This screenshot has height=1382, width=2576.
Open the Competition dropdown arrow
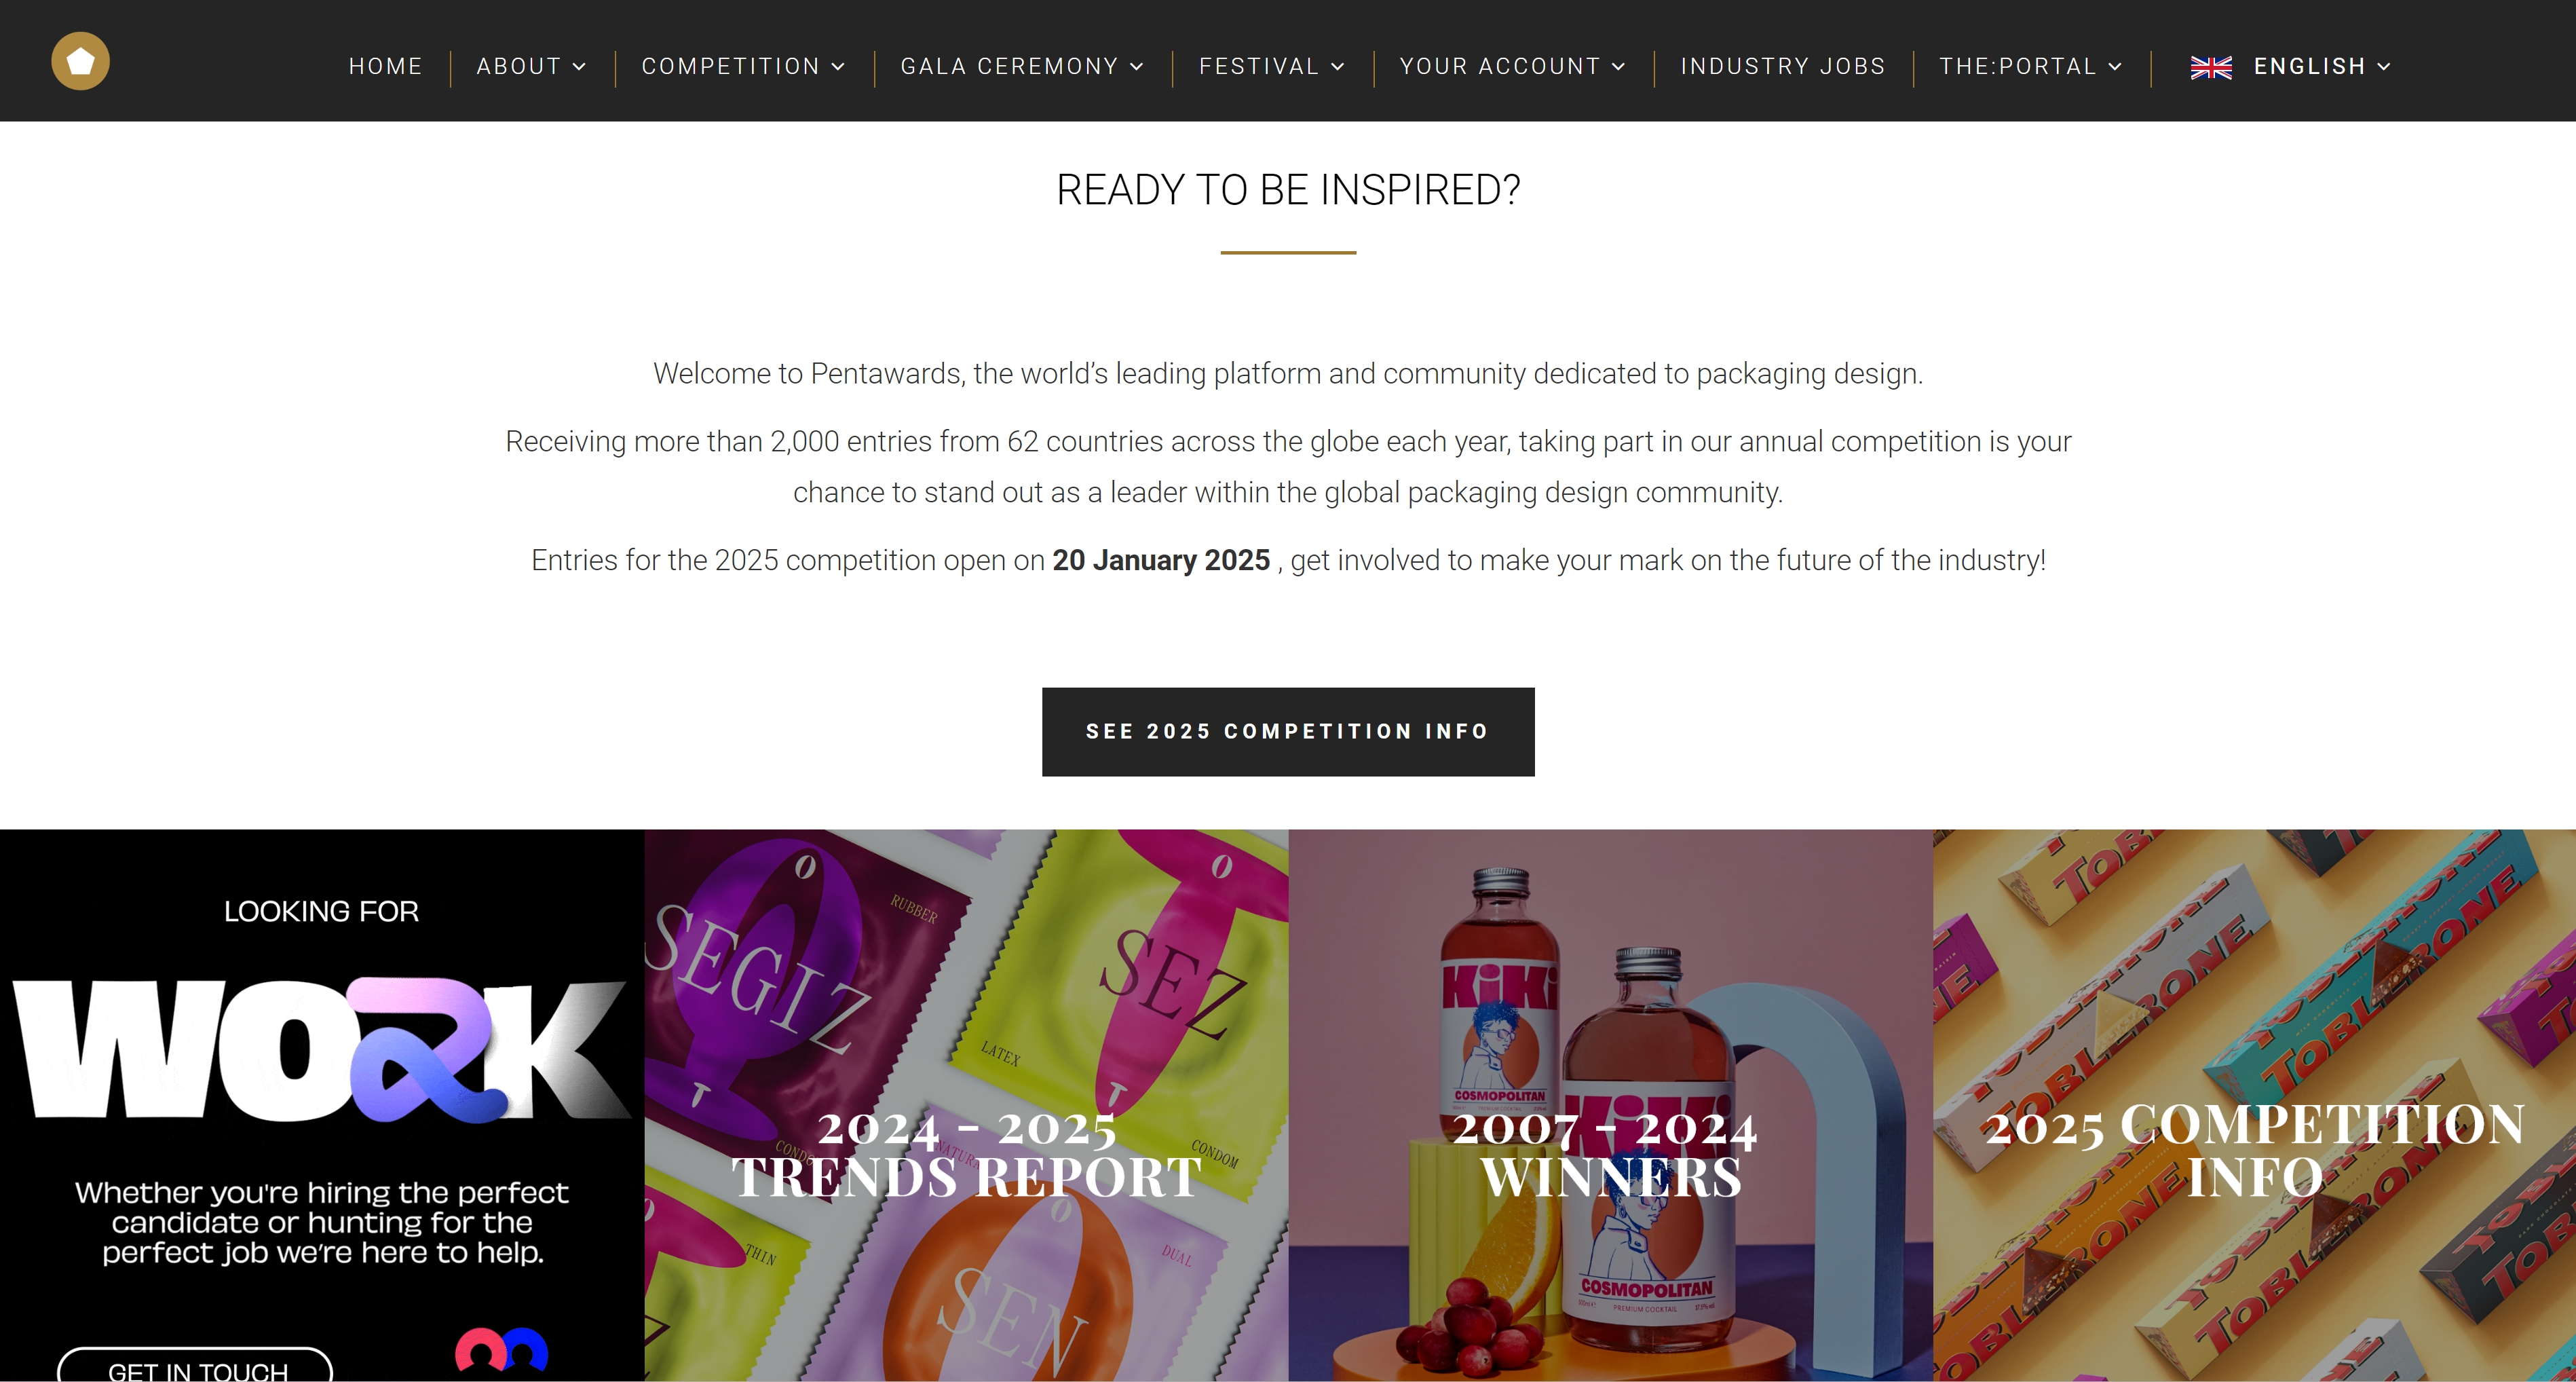(x=838, y=67)
